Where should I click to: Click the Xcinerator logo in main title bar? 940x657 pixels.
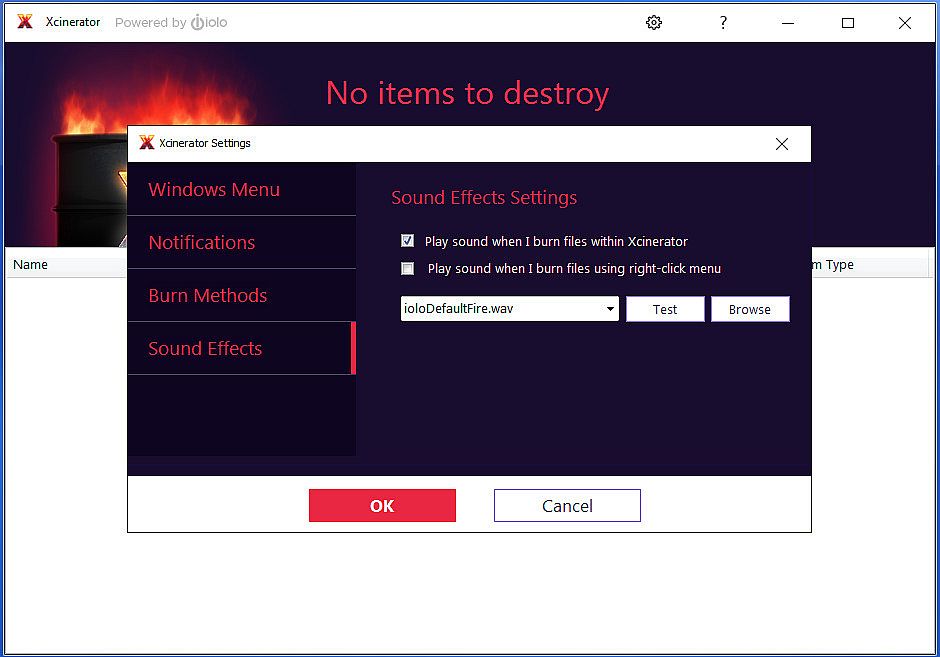[x=25, y=22]
